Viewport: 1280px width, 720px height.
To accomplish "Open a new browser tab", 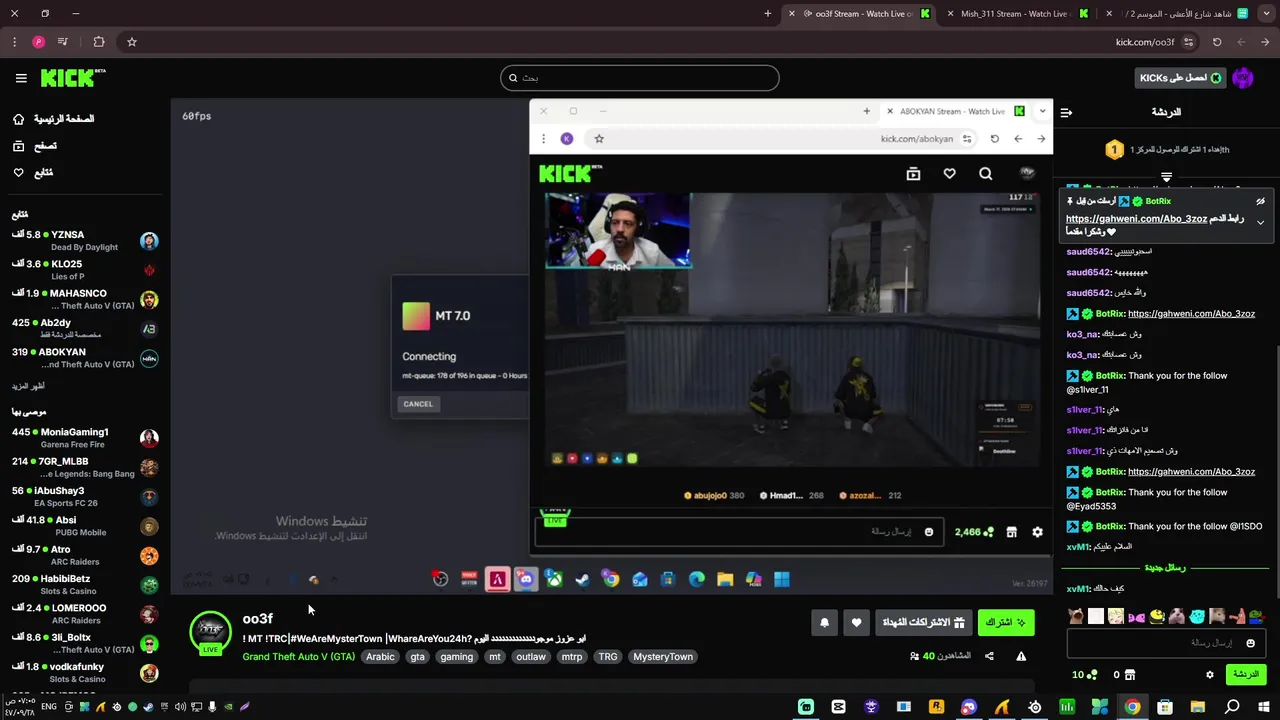I will [768, 14].
